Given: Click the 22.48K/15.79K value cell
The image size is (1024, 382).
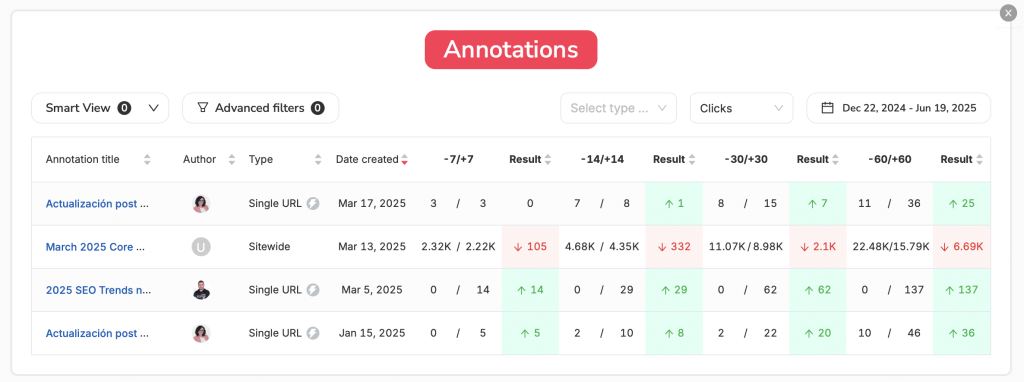Looking at the screenshot, I should pos(890,247).
